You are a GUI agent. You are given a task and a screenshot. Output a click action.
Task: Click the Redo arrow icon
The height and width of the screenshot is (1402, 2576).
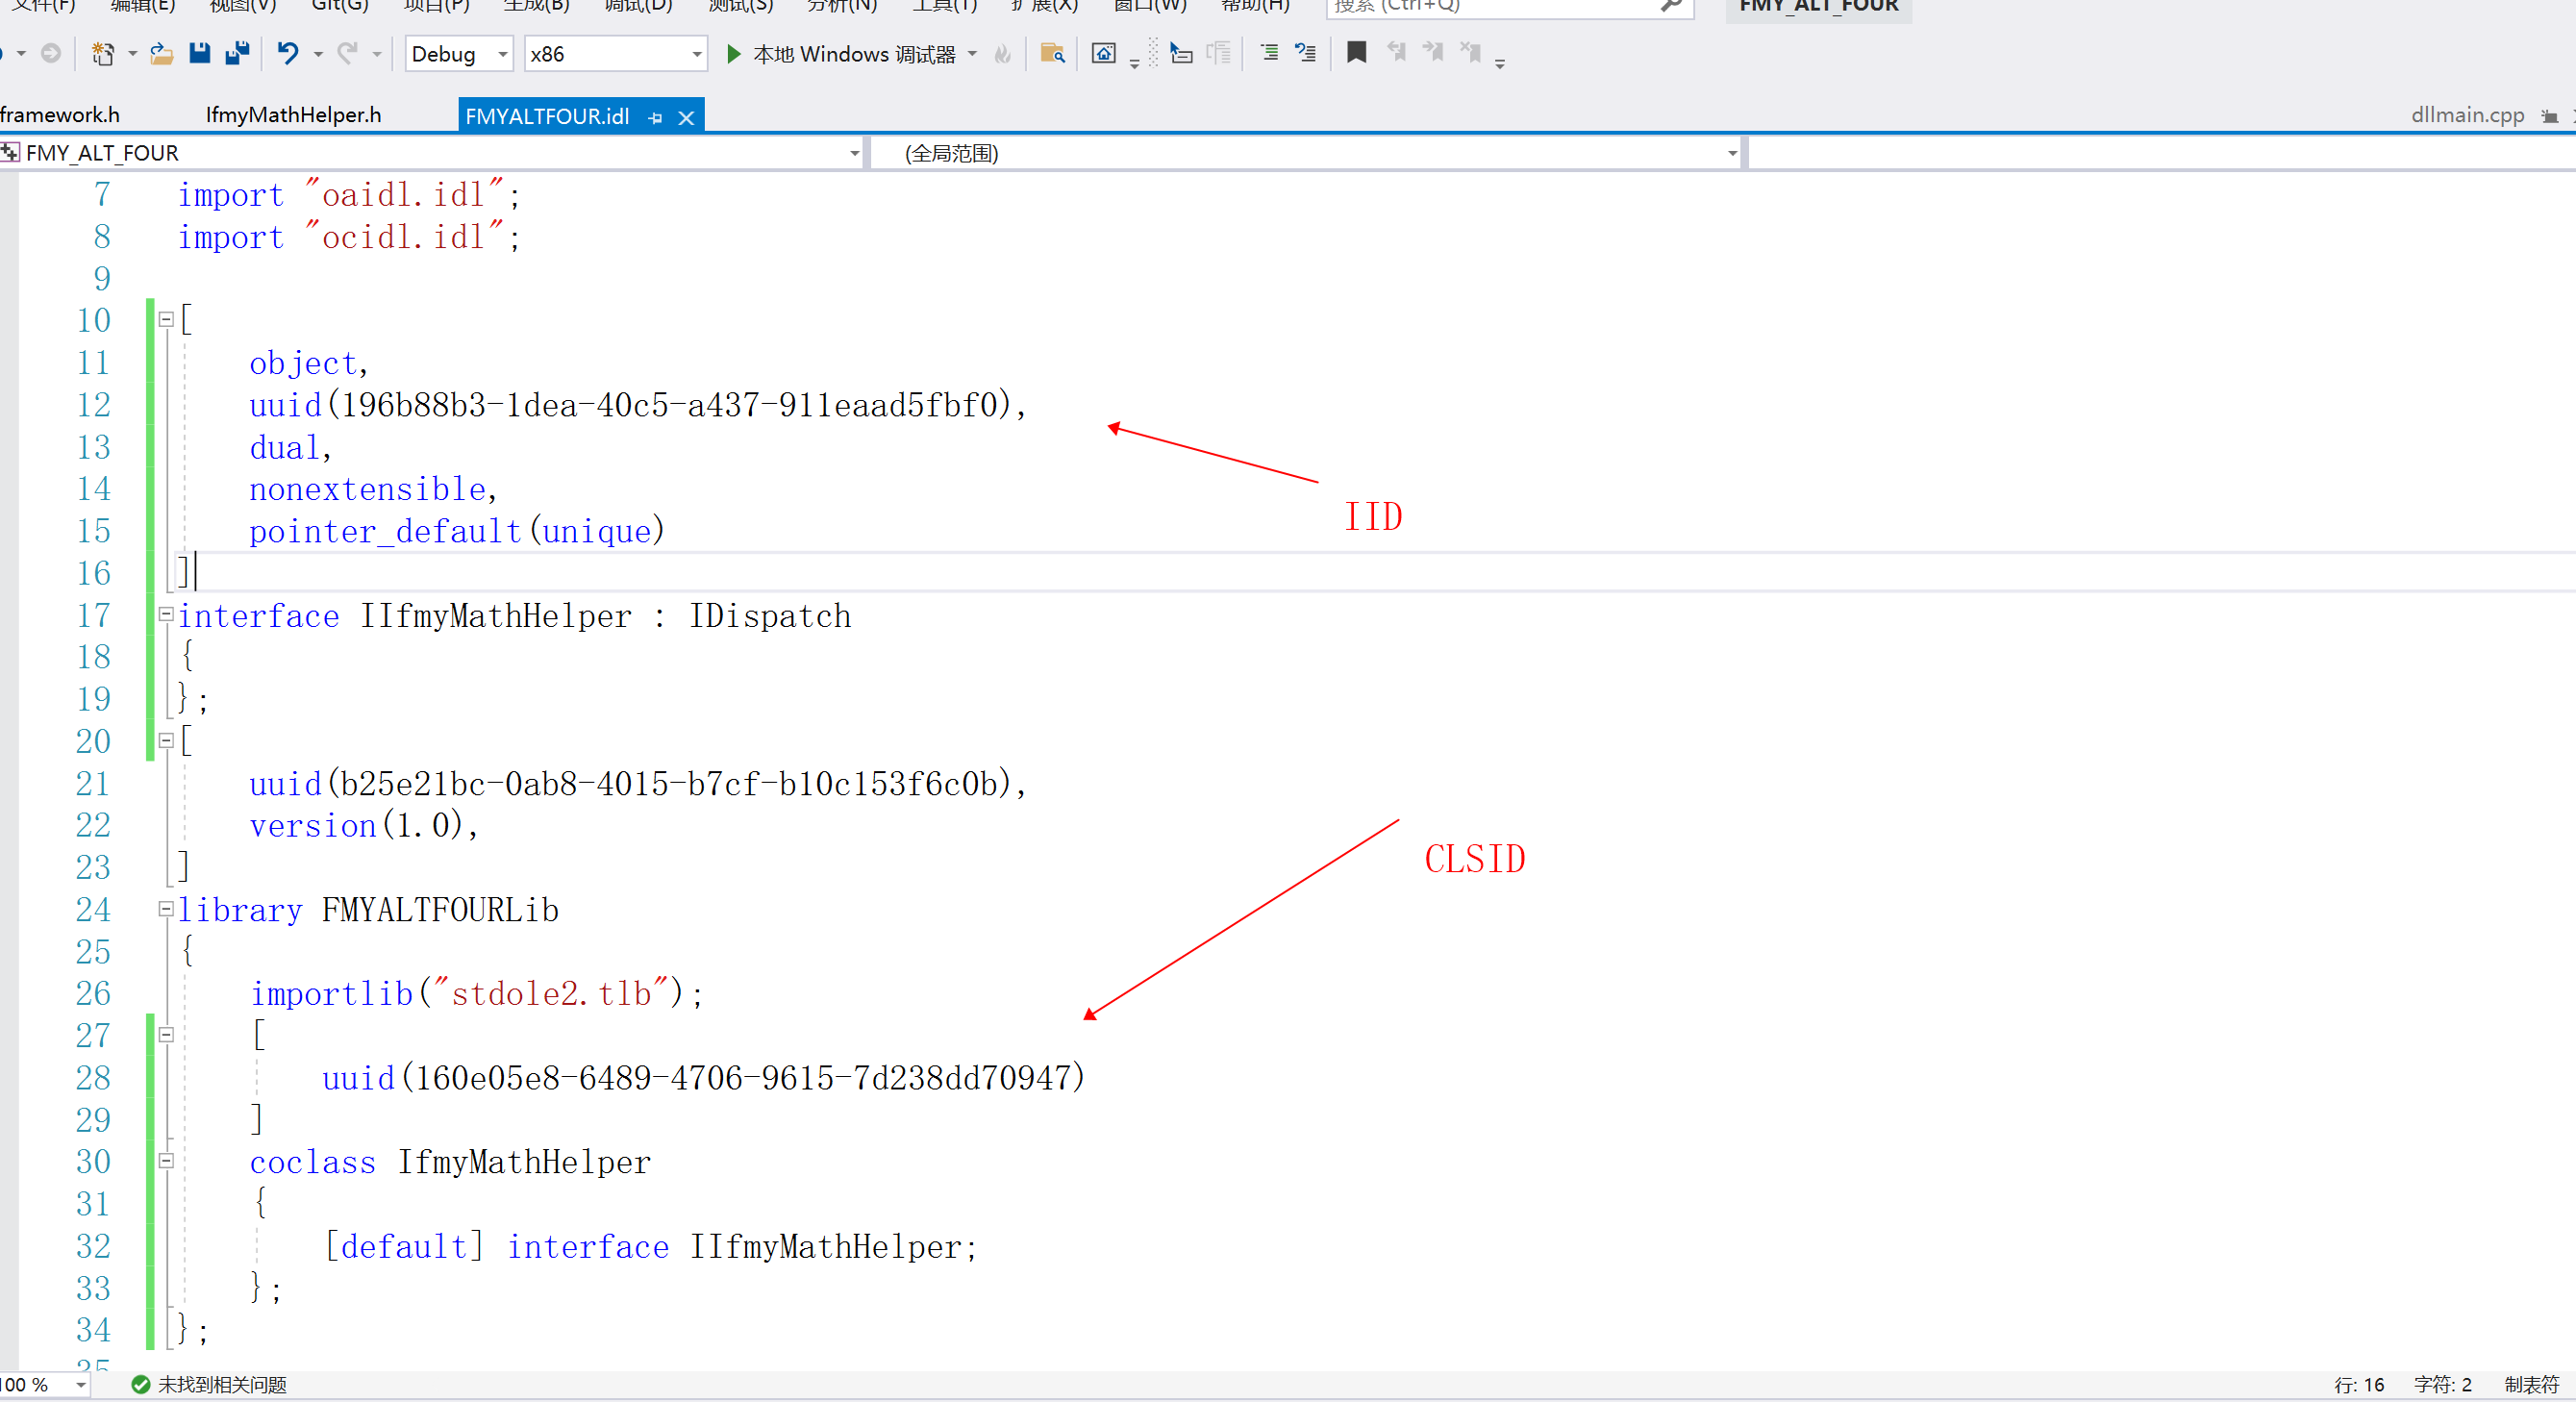tap(347, 54)
